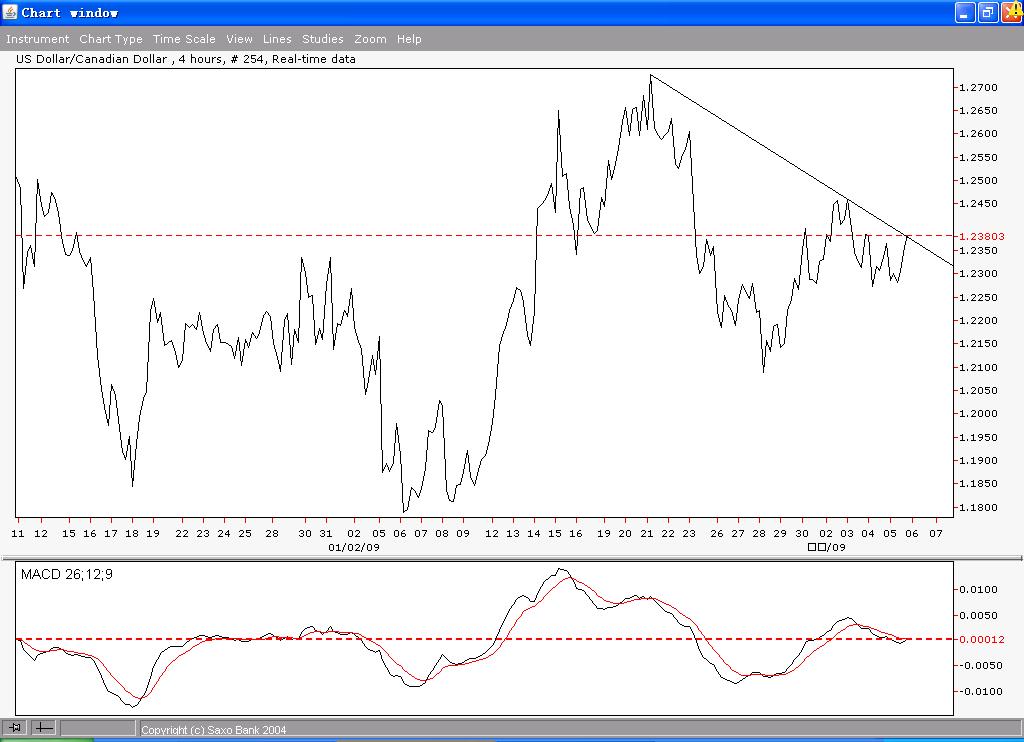1024x742 pixels.
Task: Click the 0.0100 MACD axis label
Action: 978,589
